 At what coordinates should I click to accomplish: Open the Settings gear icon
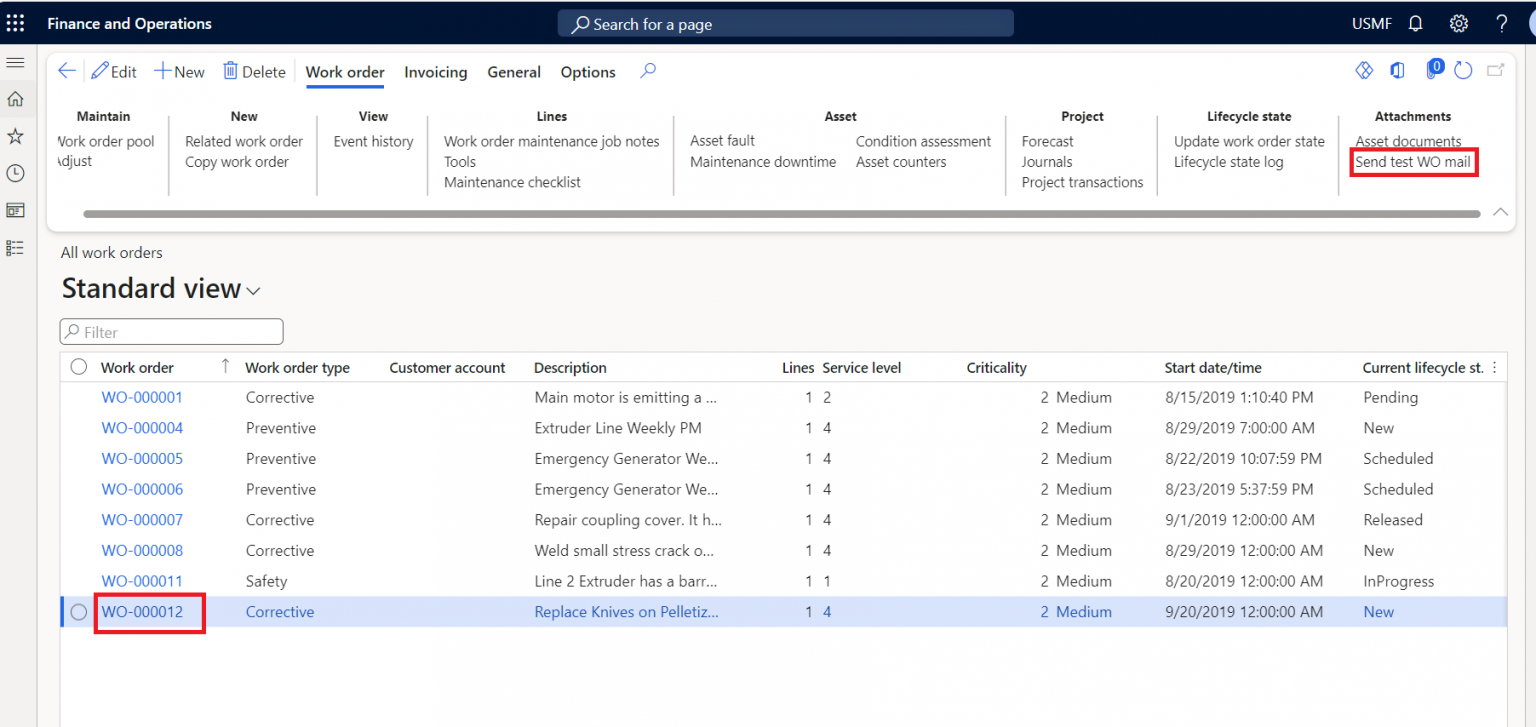(x=1458, y=22)
